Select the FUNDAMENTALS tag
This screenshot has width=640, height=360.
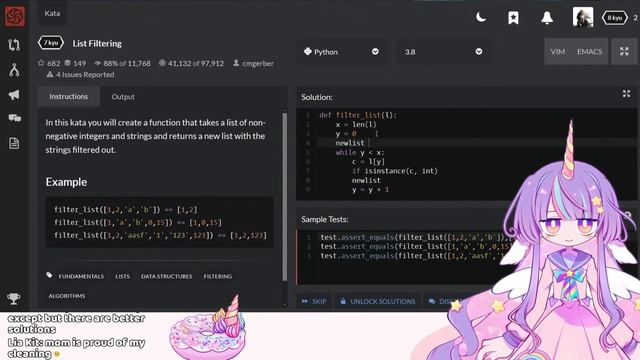[81, 276]
